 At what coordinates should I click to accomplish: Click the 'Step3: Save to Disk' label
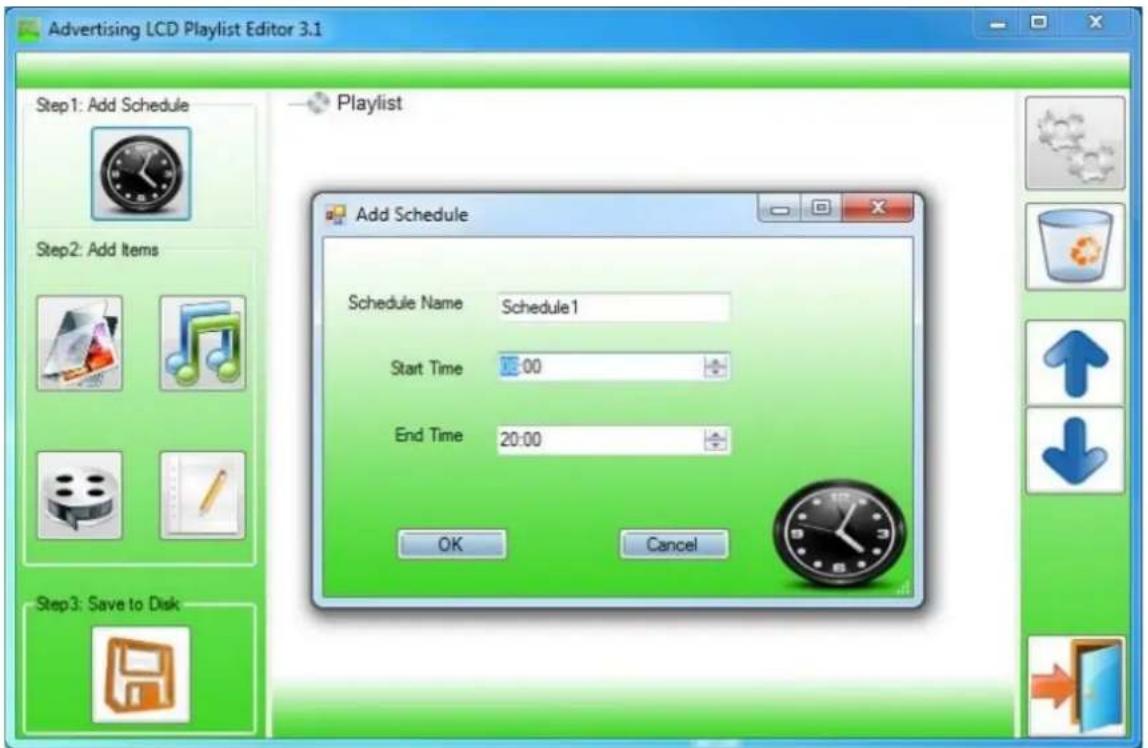108,604
